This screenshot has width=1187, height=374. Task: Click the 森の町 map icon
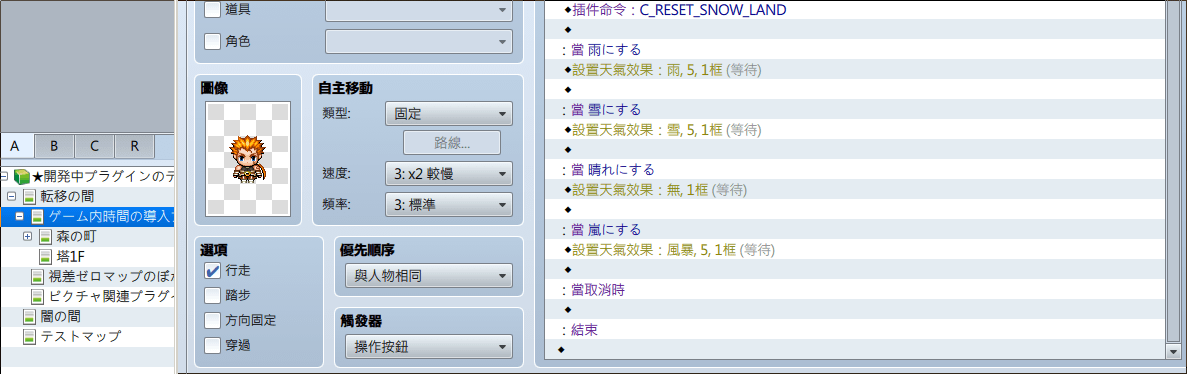45,236
